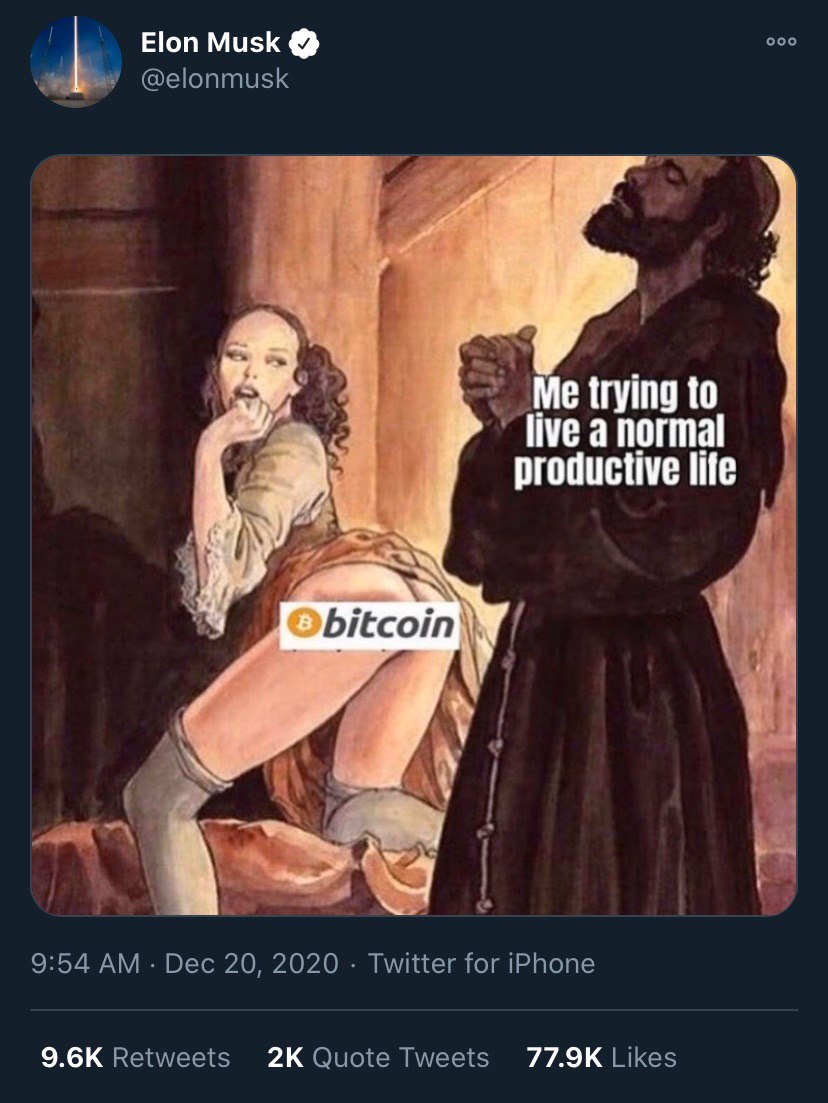This screenshot has width=828, height=1103.
Task: Open Elon Musk display name profile
Action: coord(210,43)
